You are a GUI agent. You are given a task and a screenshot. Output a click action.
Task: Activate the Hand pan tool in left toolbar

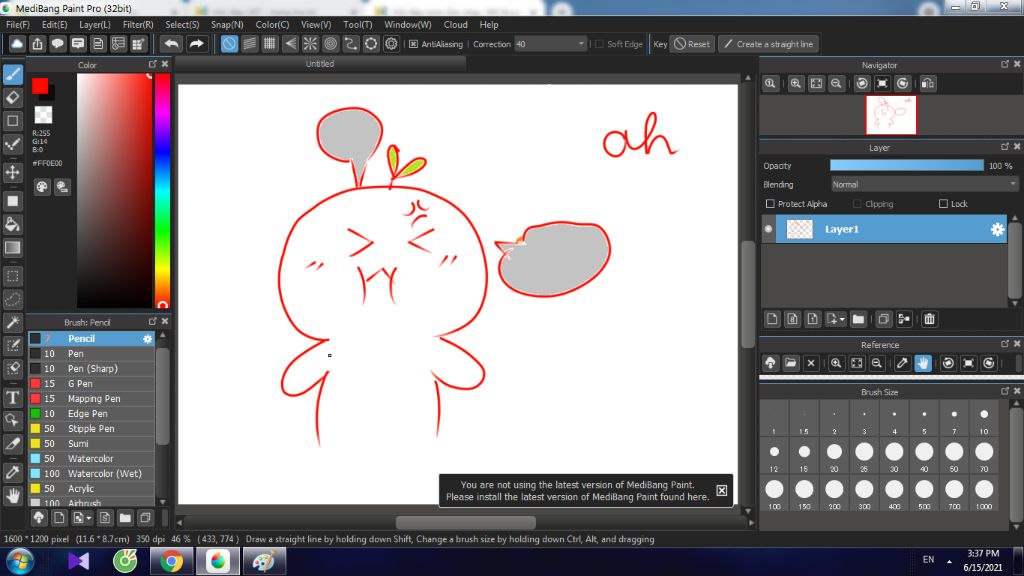(x=13, y=495)
